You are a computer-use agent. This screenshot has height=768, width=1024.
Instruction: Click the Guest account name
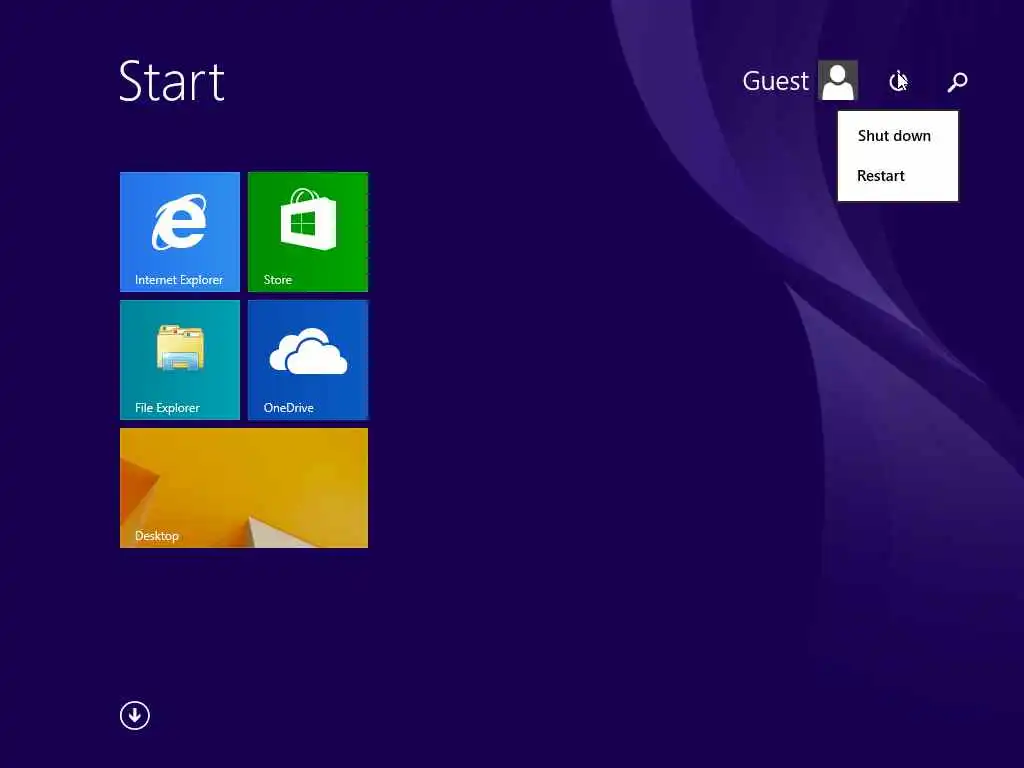(x=775, y=81)
